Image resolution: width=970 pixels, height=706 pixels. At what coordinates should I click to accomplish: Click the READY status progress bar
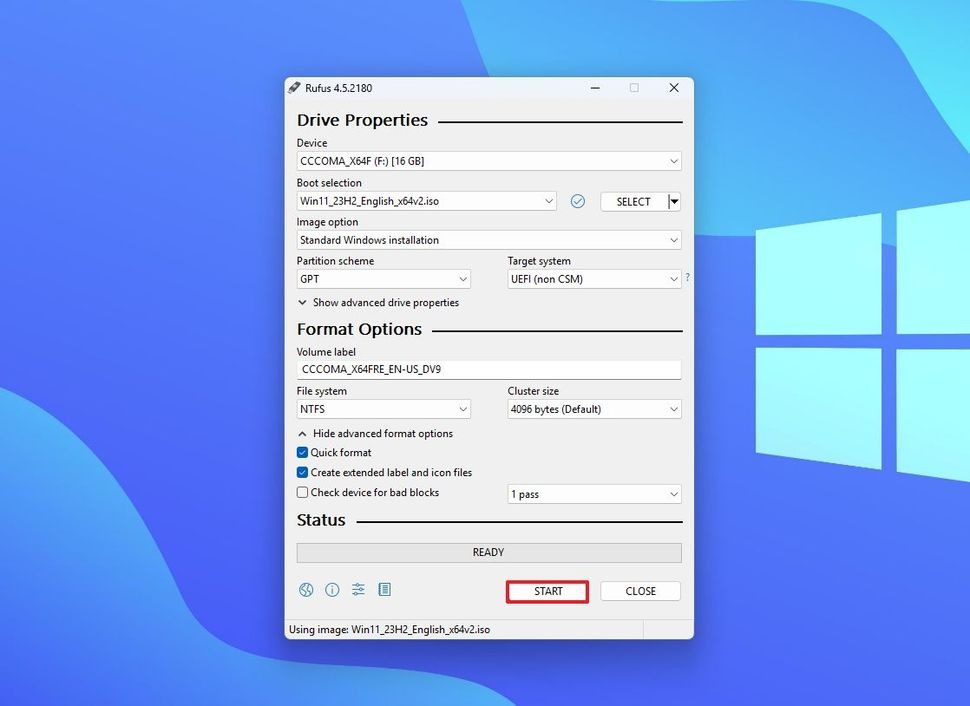[x=489, y=553]
